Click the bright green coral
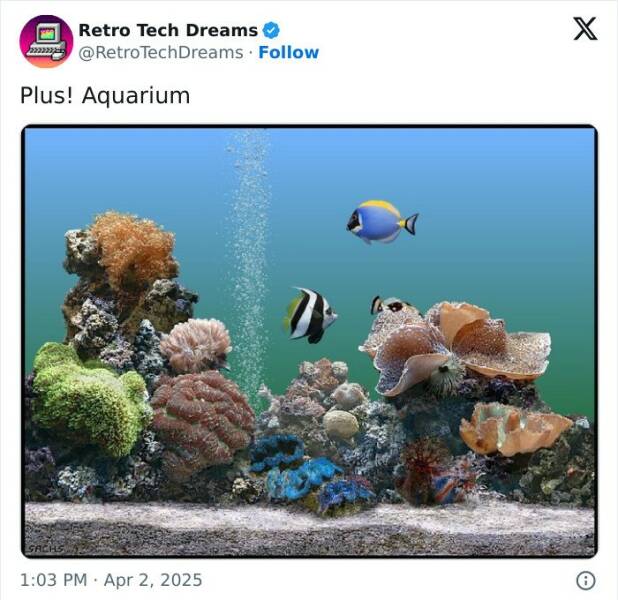 click(x=87, y=399)
